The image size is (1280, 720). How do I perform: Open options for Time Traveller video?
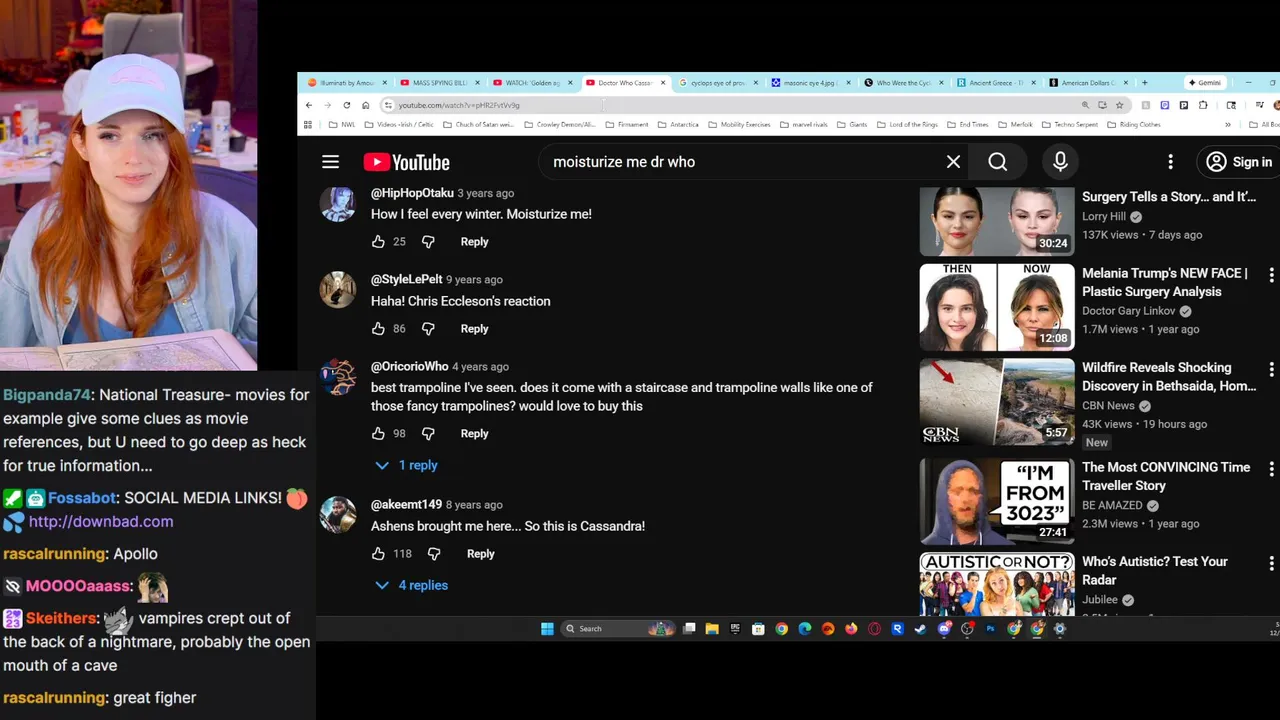tap(1271, 468)
